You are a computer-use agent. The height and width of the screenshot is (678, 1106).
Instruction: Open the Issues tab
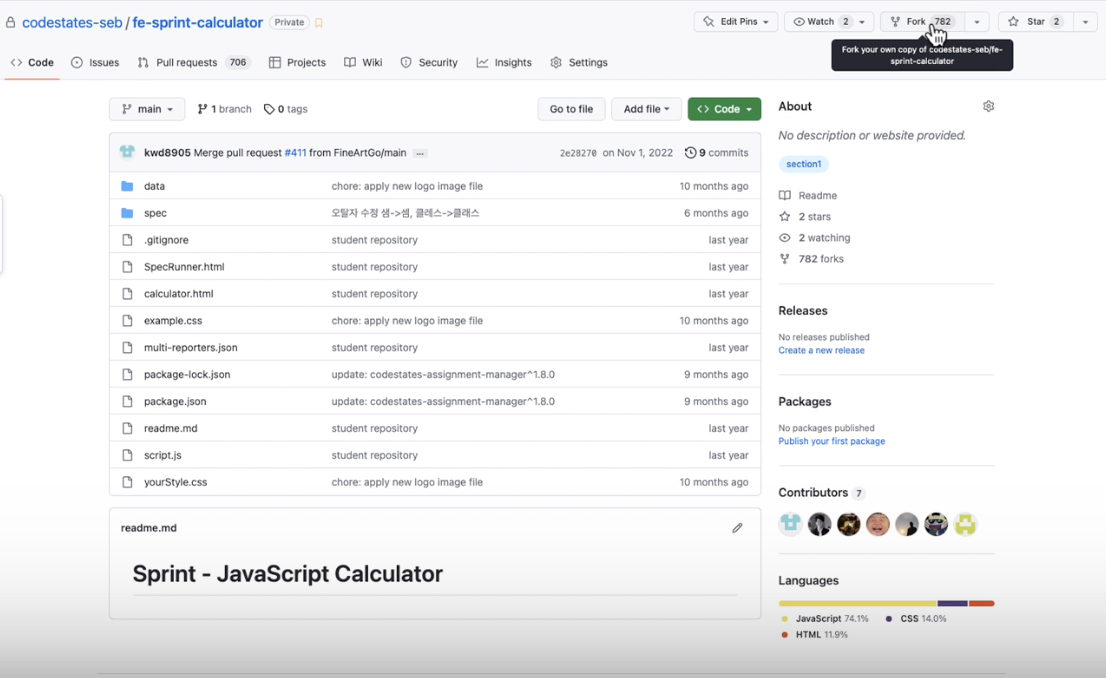click(x=95, y=63)
